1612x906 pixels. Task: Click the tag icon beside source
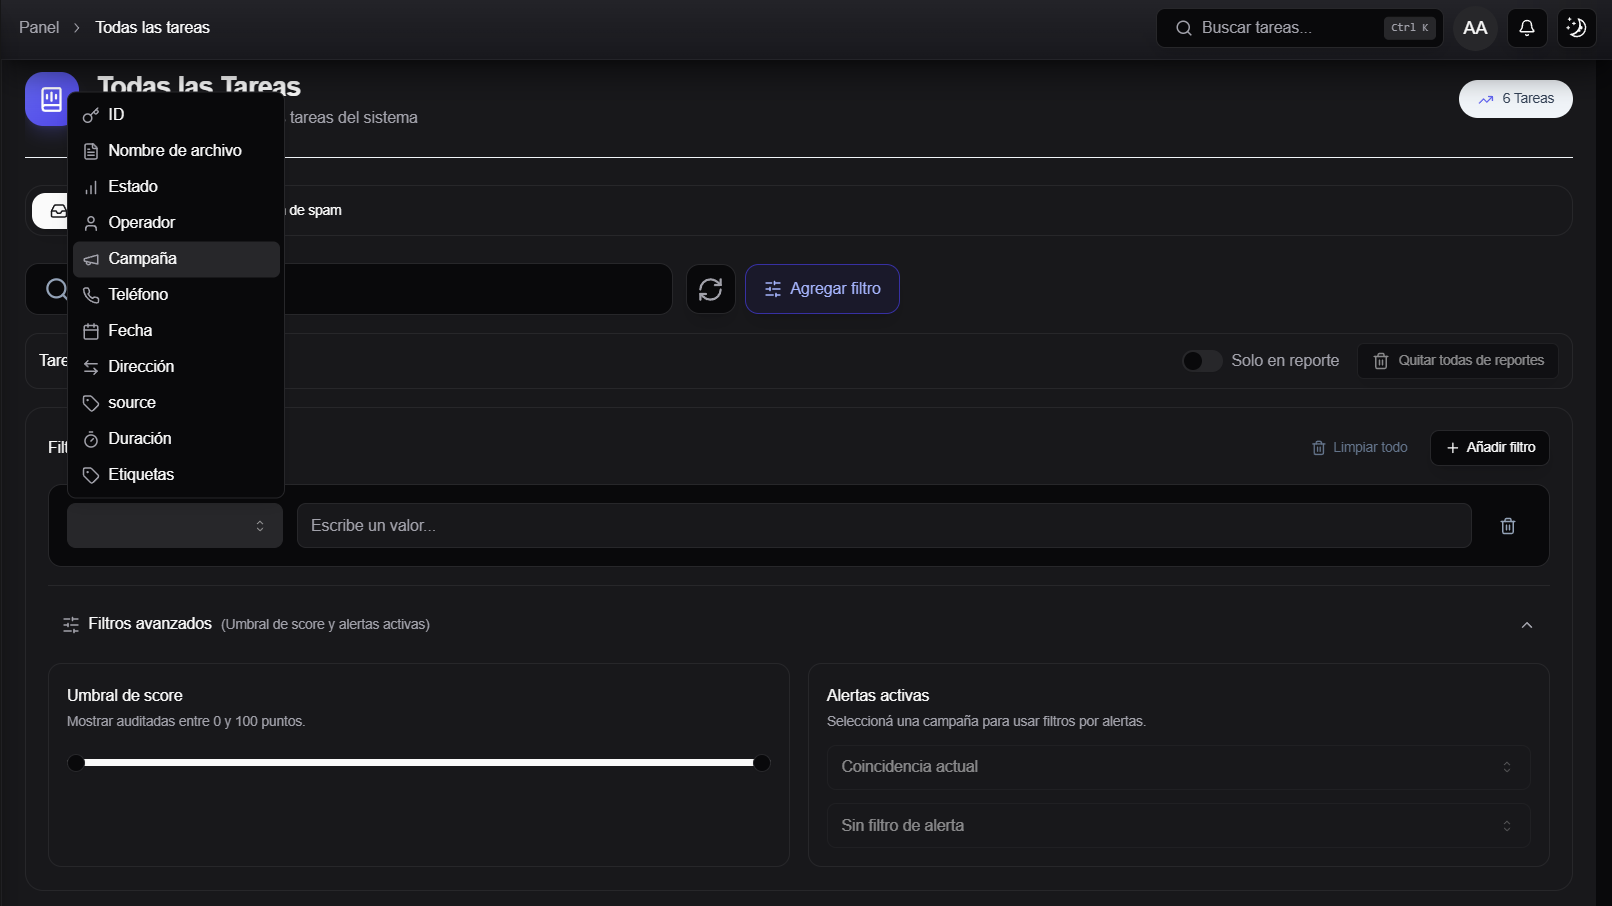pos(91,403)
